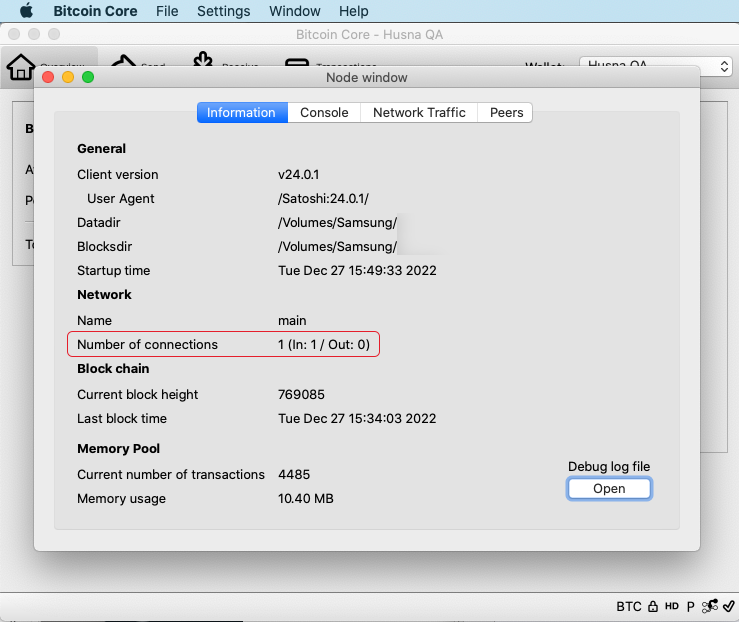Click the Memory usage label
The image size is (739, 622).
(122, 499)
